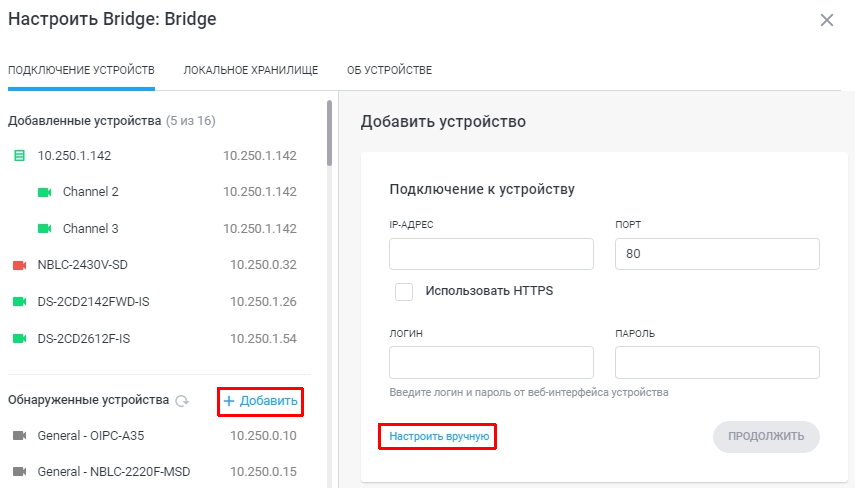Viewport: 855px width, 488px height.
Task: Refresh the discovered devices list
Action: pyautogui.click(x=182, y=401)
